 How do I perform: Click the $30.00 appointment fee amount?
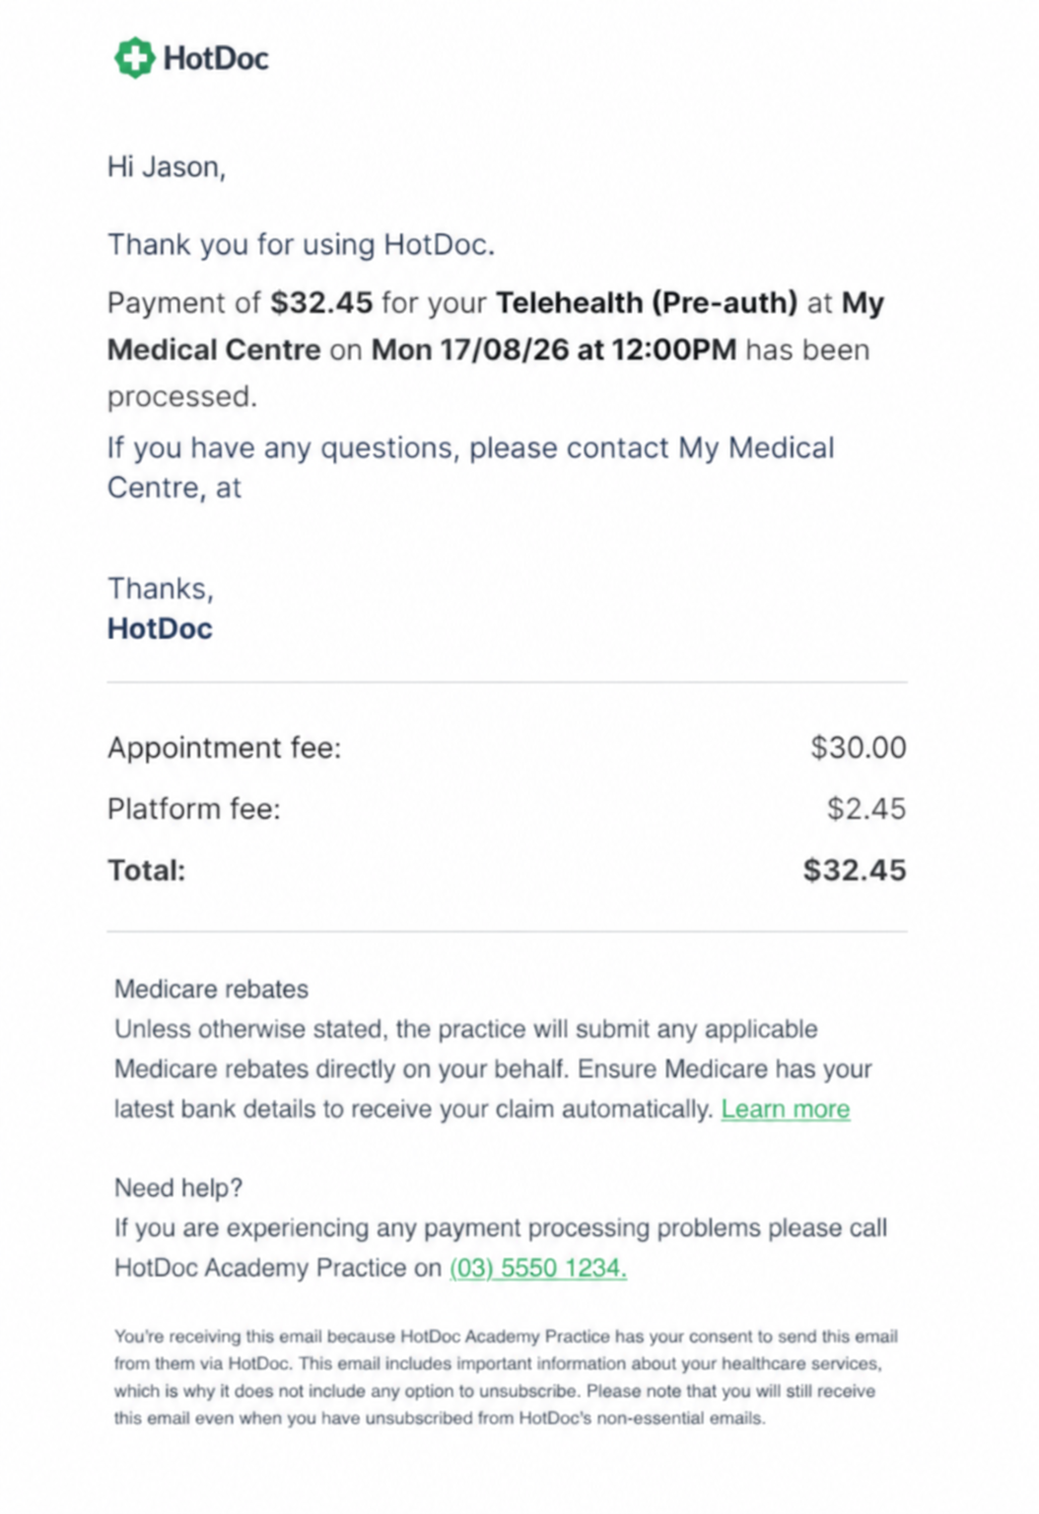pos(858,748)
